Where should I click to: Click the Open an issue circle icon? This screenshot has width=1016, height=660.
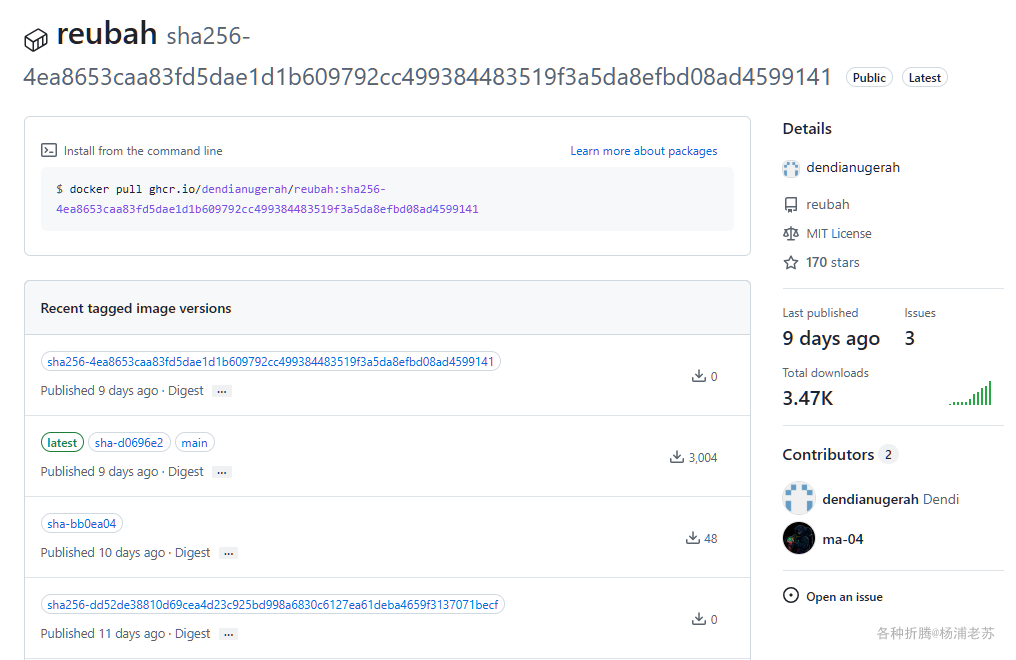pyautogui.click(x=791, y=597)
